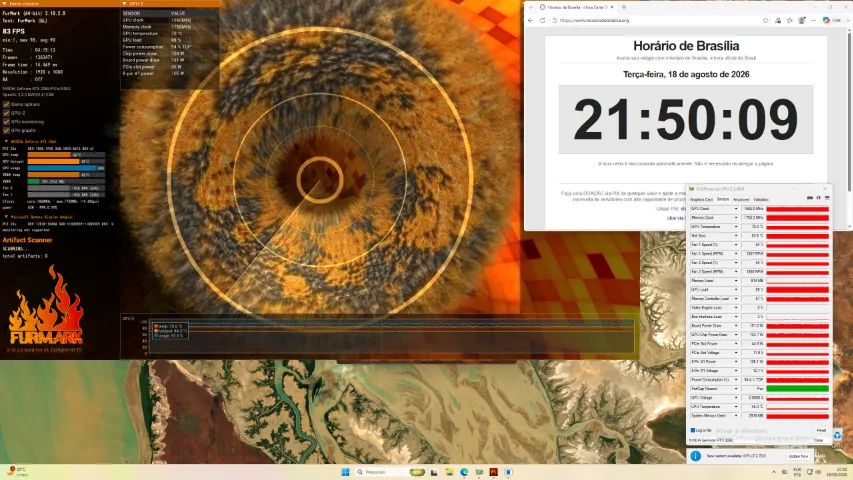Click the Horário de Brasília page heading

(686, 46)
